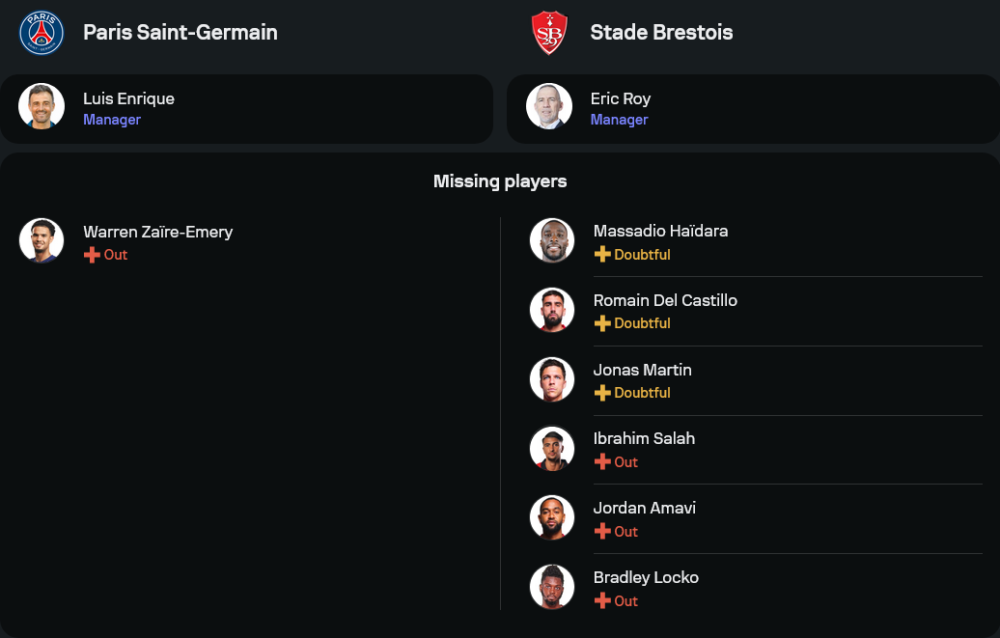This screenshot has height=638, width=1000.
Task: Click the Paris Saint-Germain club crest
Action: 42,32
